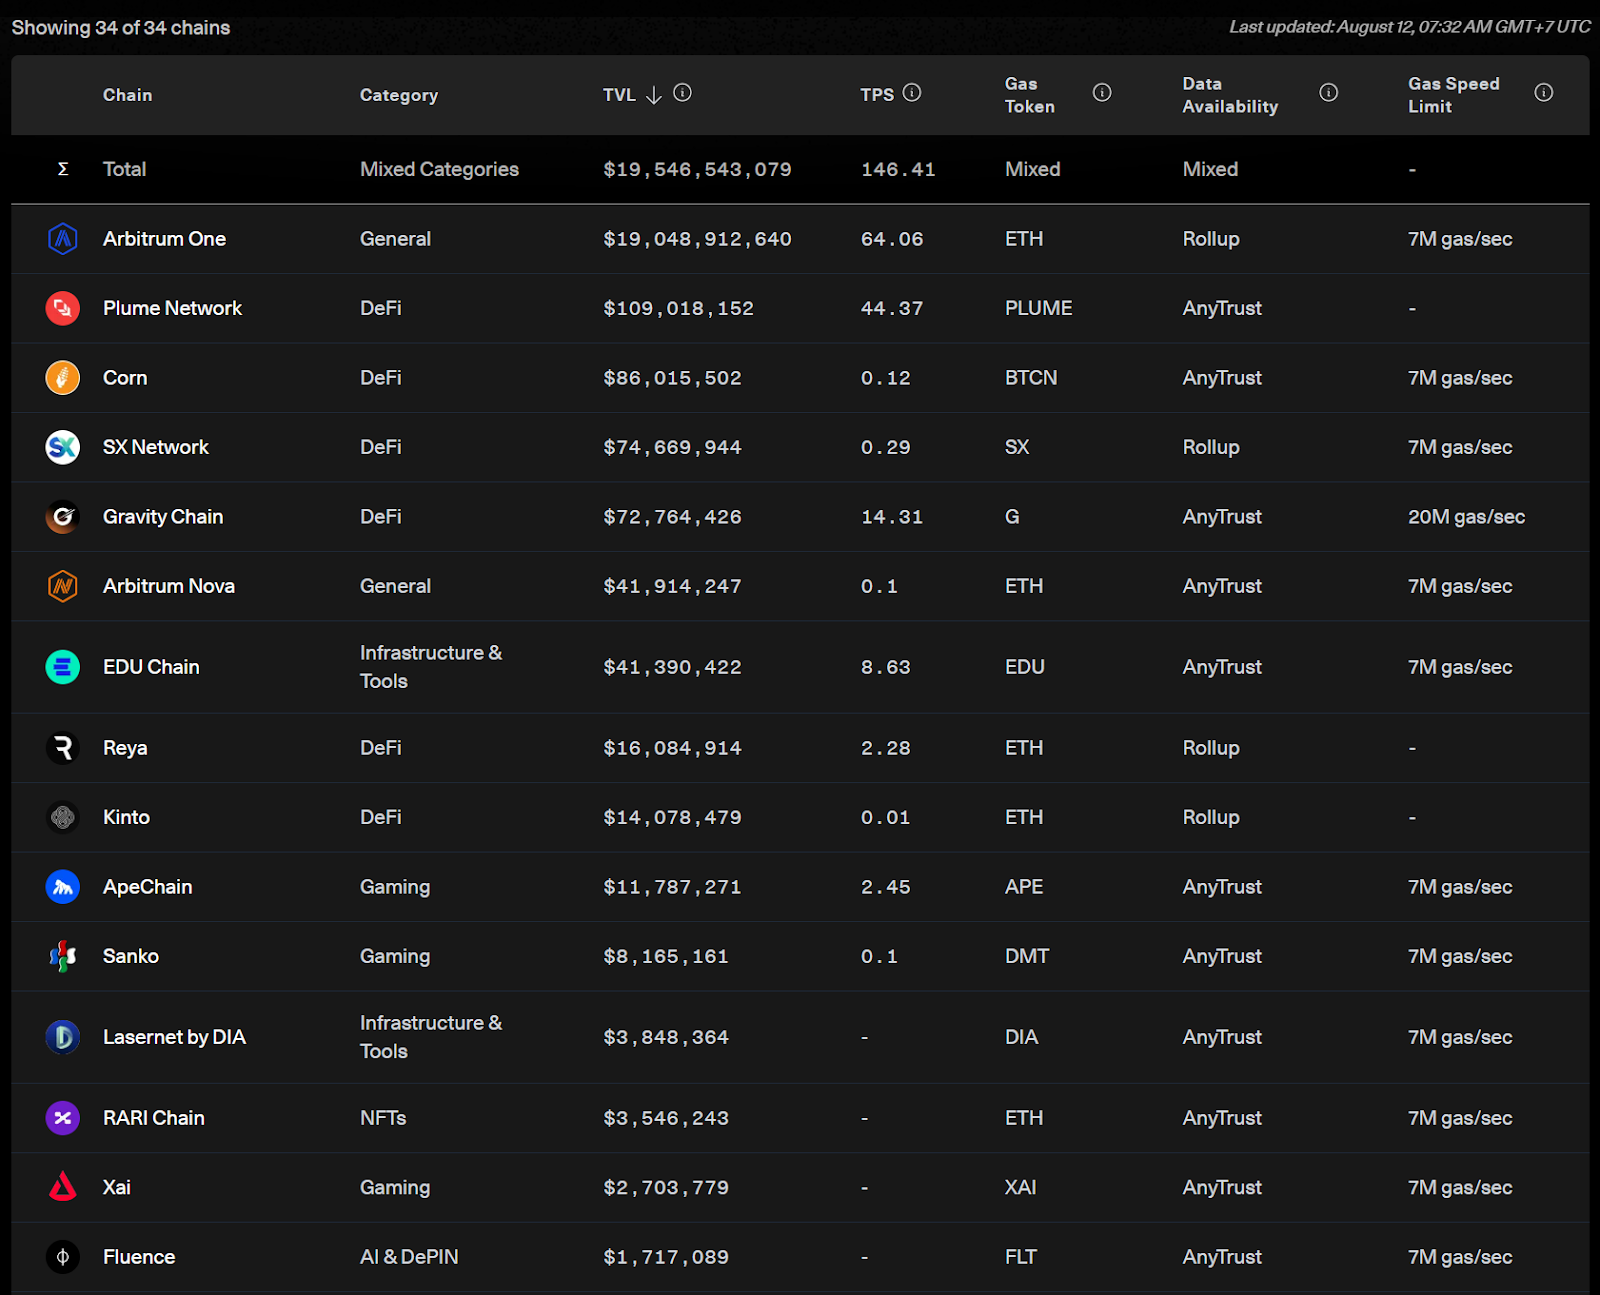Click total TVL value $19,546,543,079
The image size is (1600, 1295).
click(697, 169)
